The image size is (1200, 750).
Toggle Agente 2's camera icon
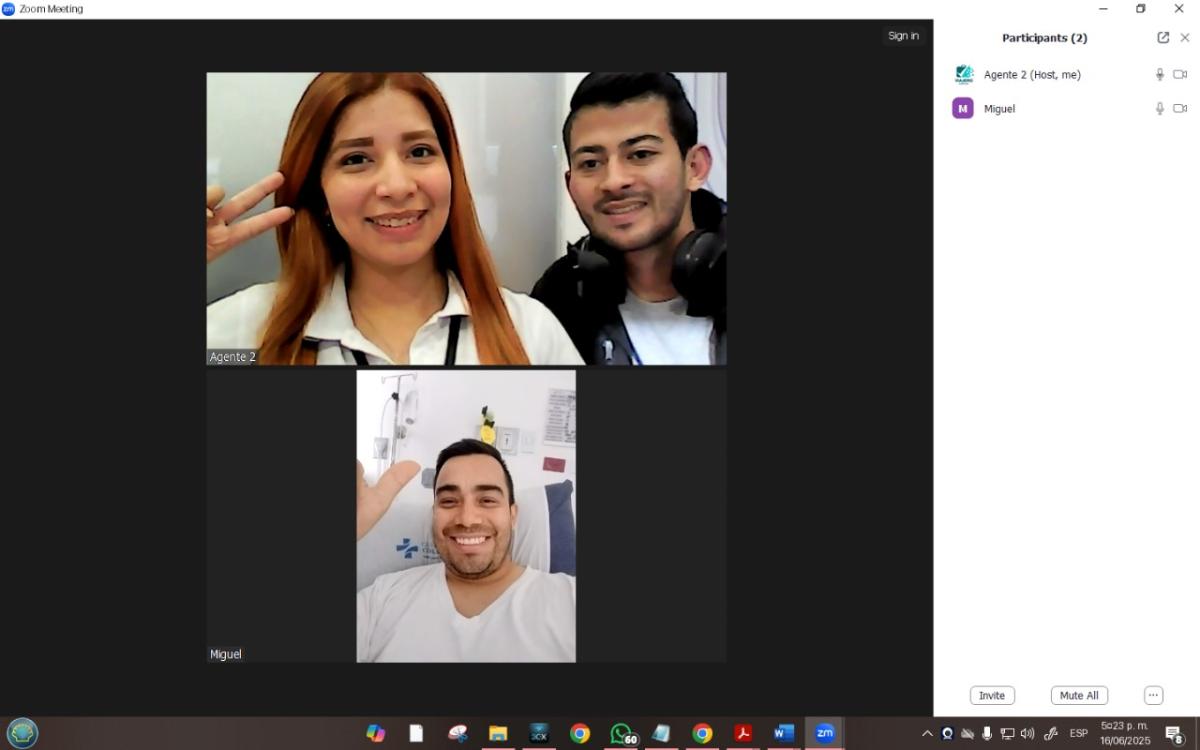(x=1180, y=75)
